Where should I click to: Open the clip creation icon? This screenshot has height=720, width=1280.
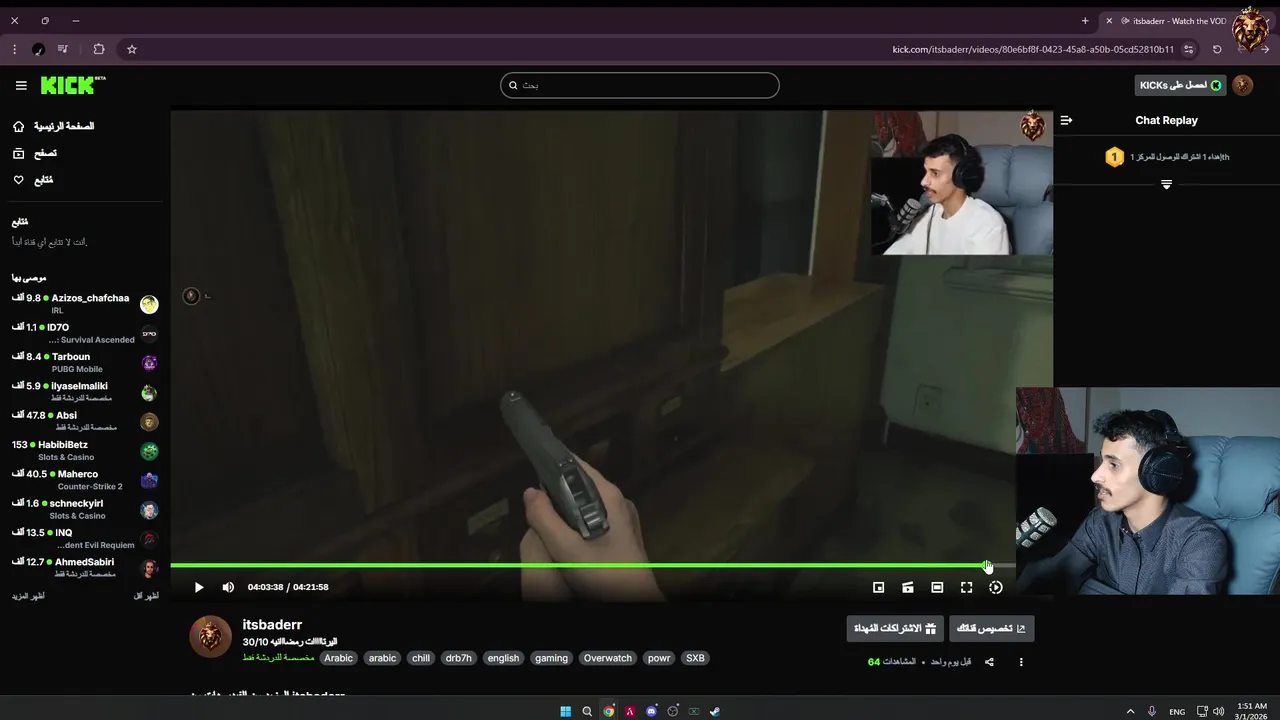908,587
